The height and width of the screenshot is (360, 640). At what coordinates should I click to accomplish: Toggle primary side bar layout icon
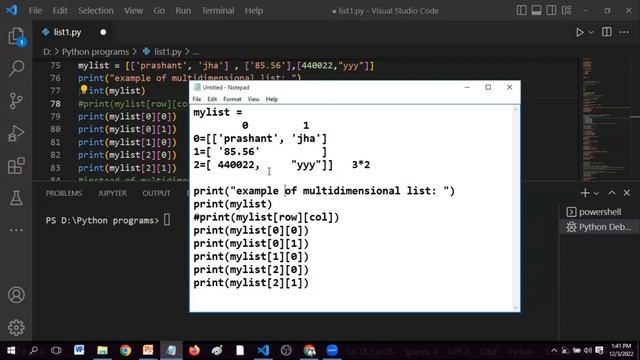tap(521, 10)
